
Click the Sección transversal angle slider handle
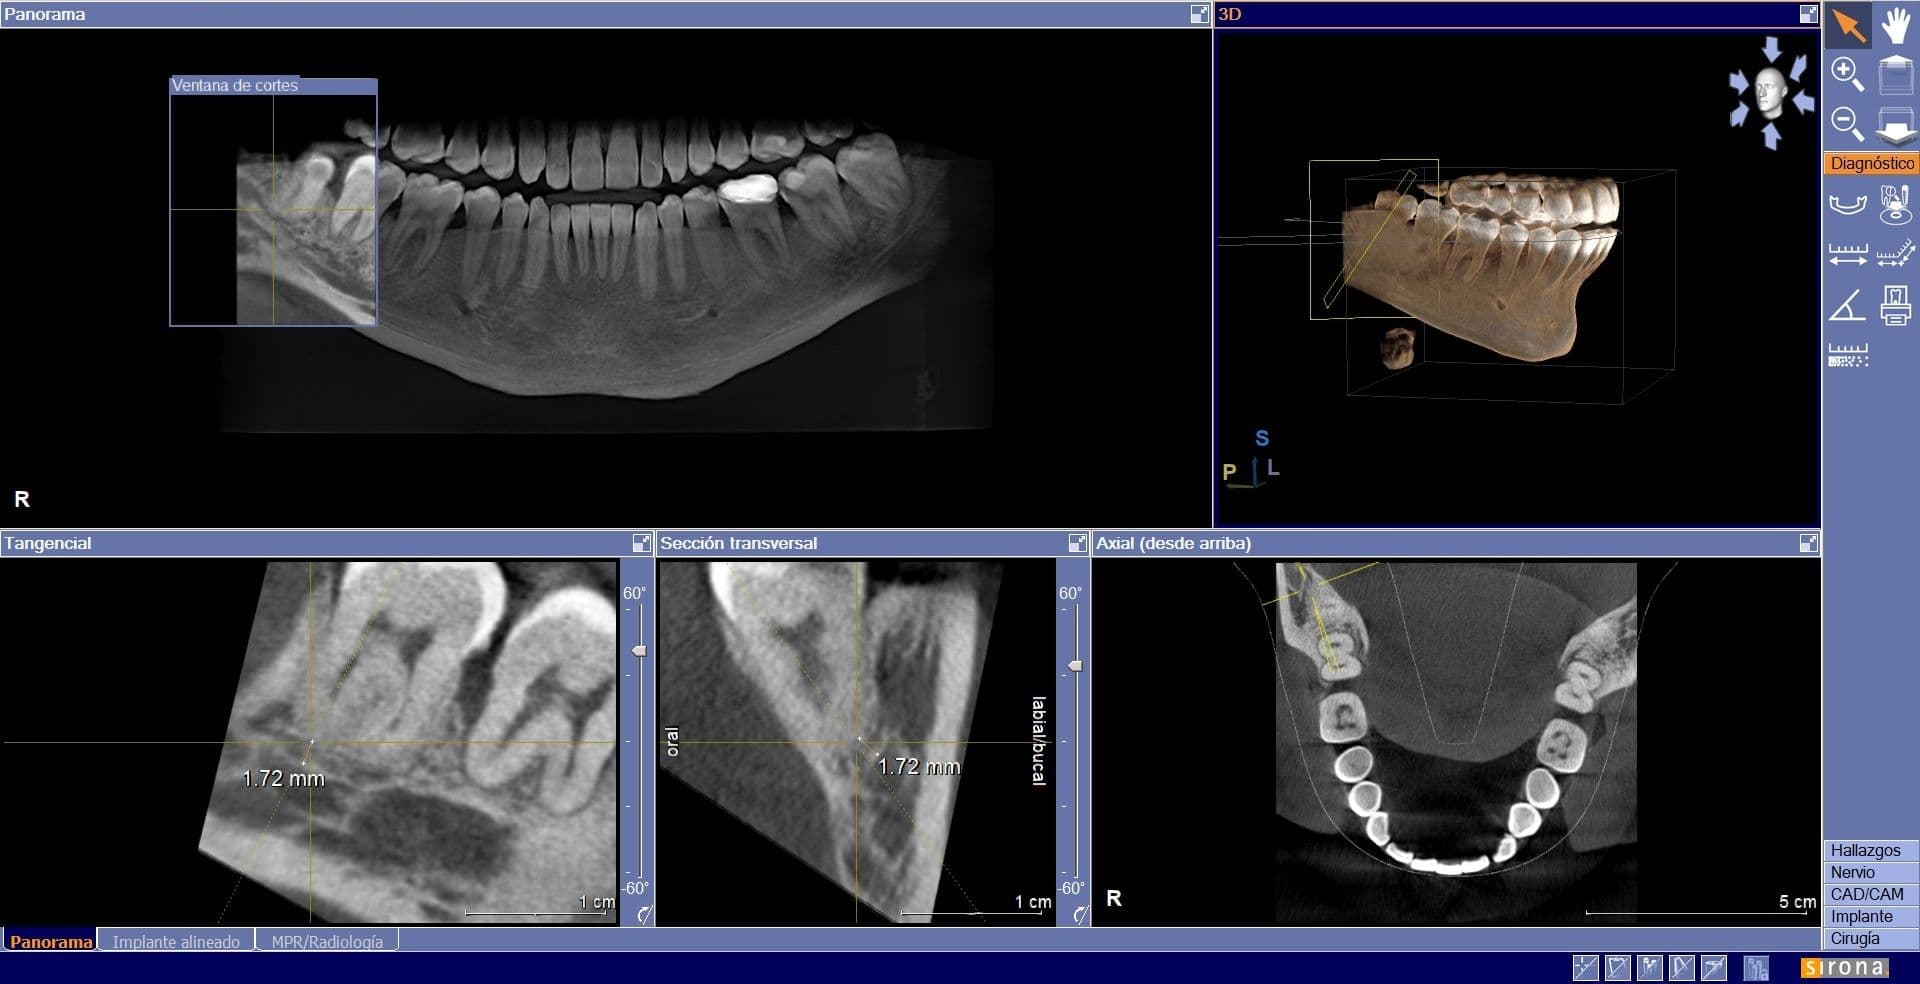pos(1076,665)
